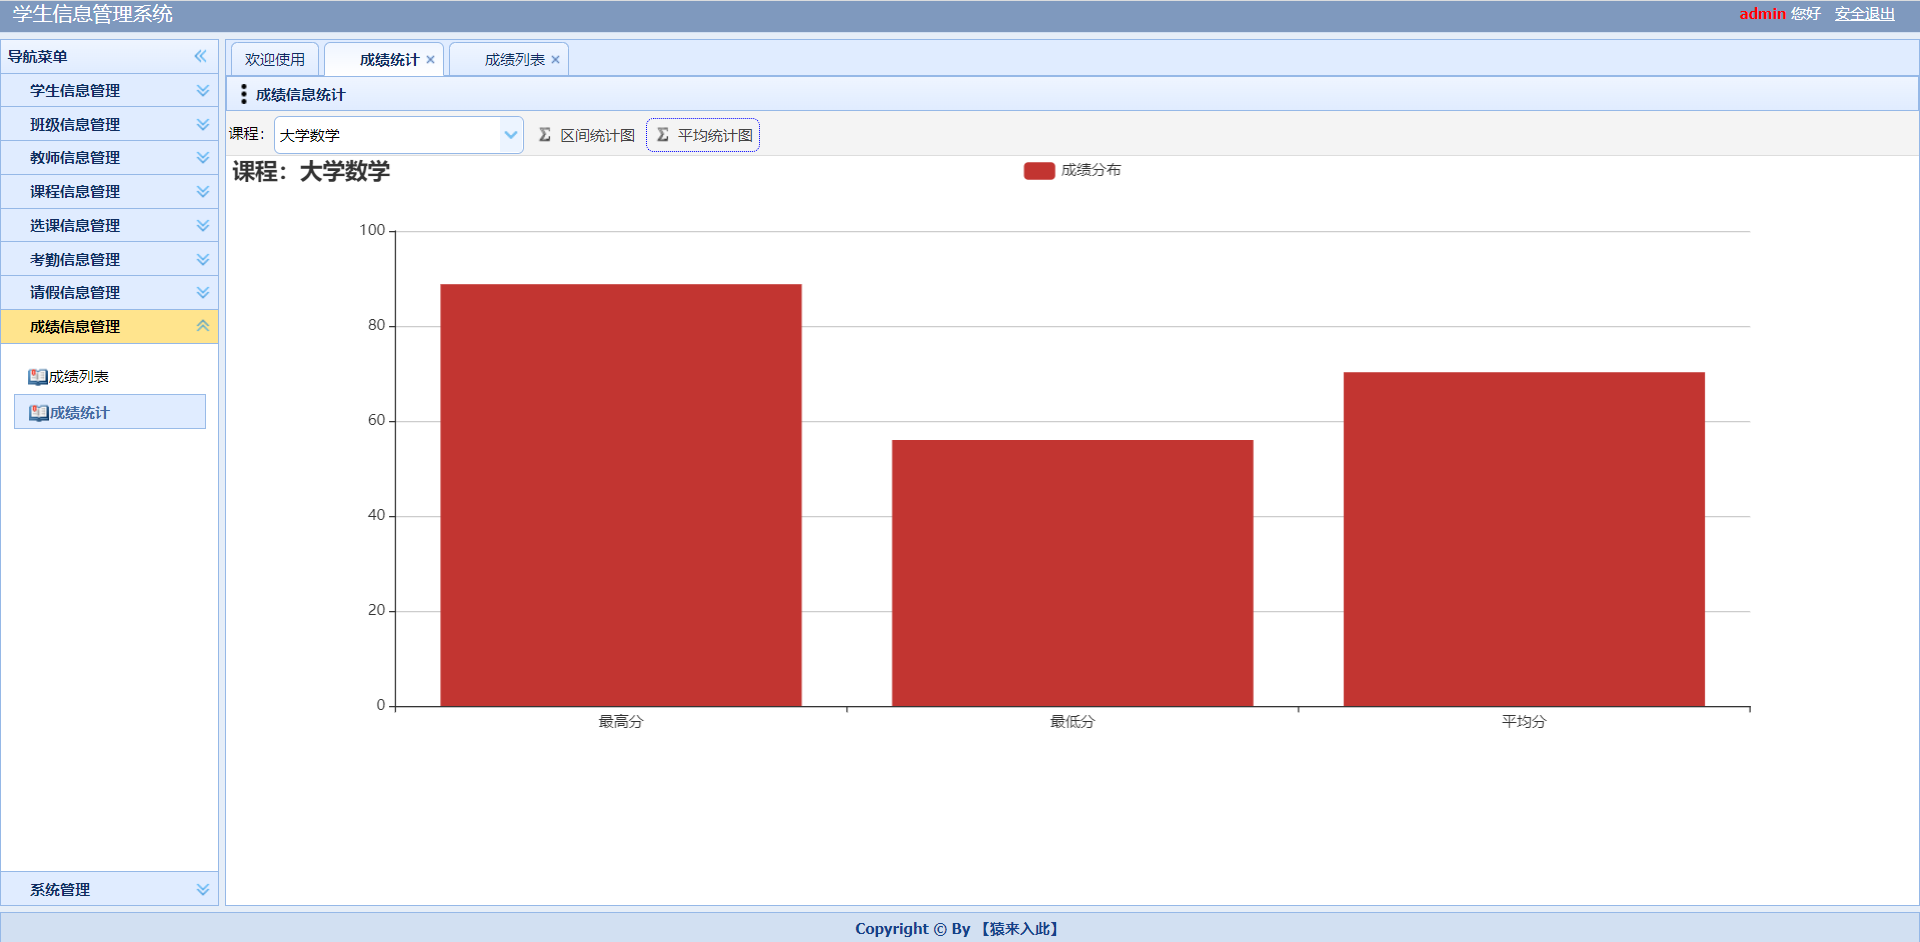Open the 班级信息管理 menu header
The width and height of the screenshot is (1920, 942).
click(x=109, y=124)
